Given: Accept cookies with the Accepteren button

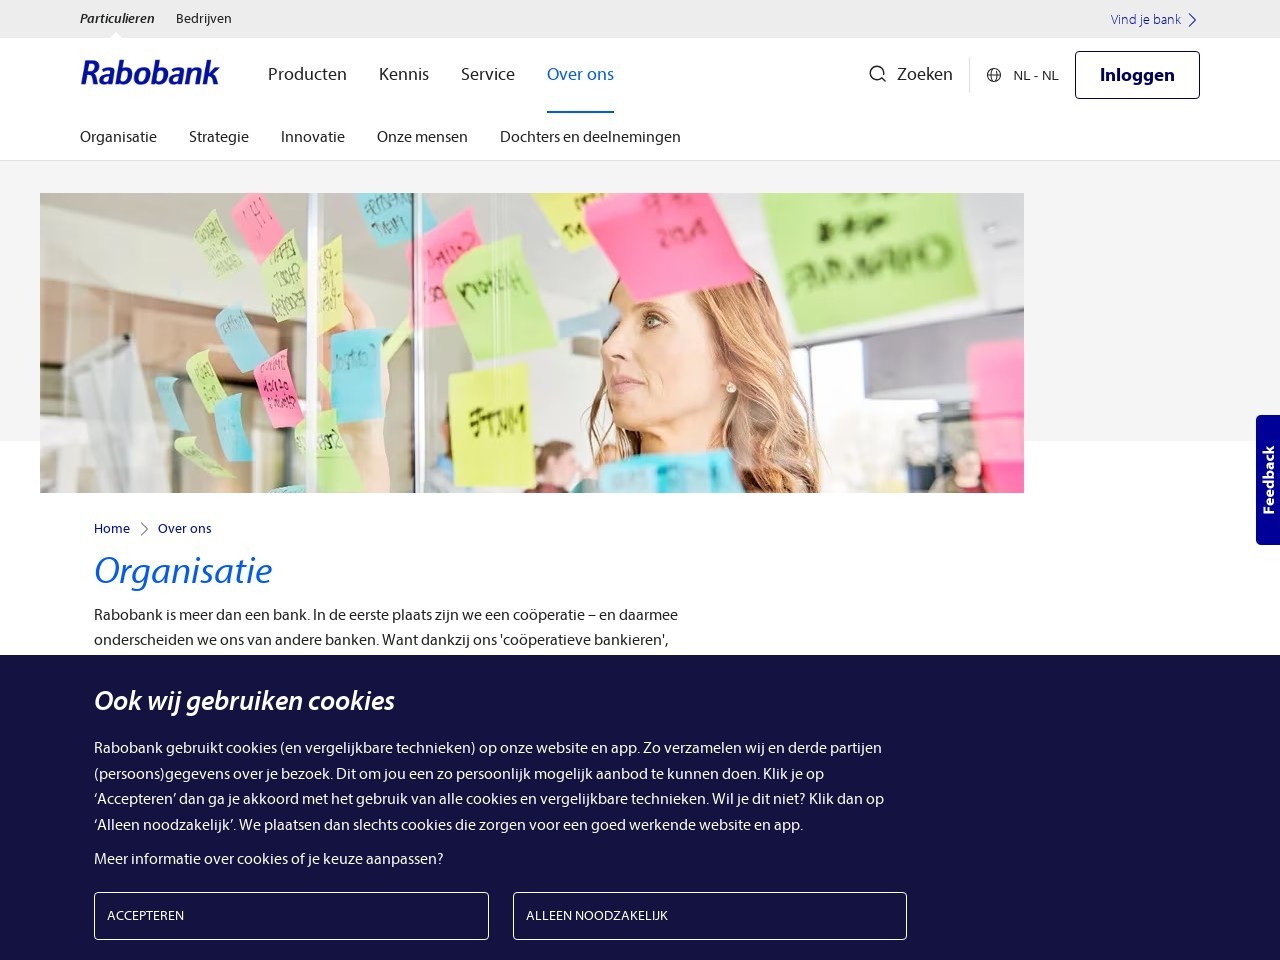Looking at the screenshot, I should click(x=291, y=916).
